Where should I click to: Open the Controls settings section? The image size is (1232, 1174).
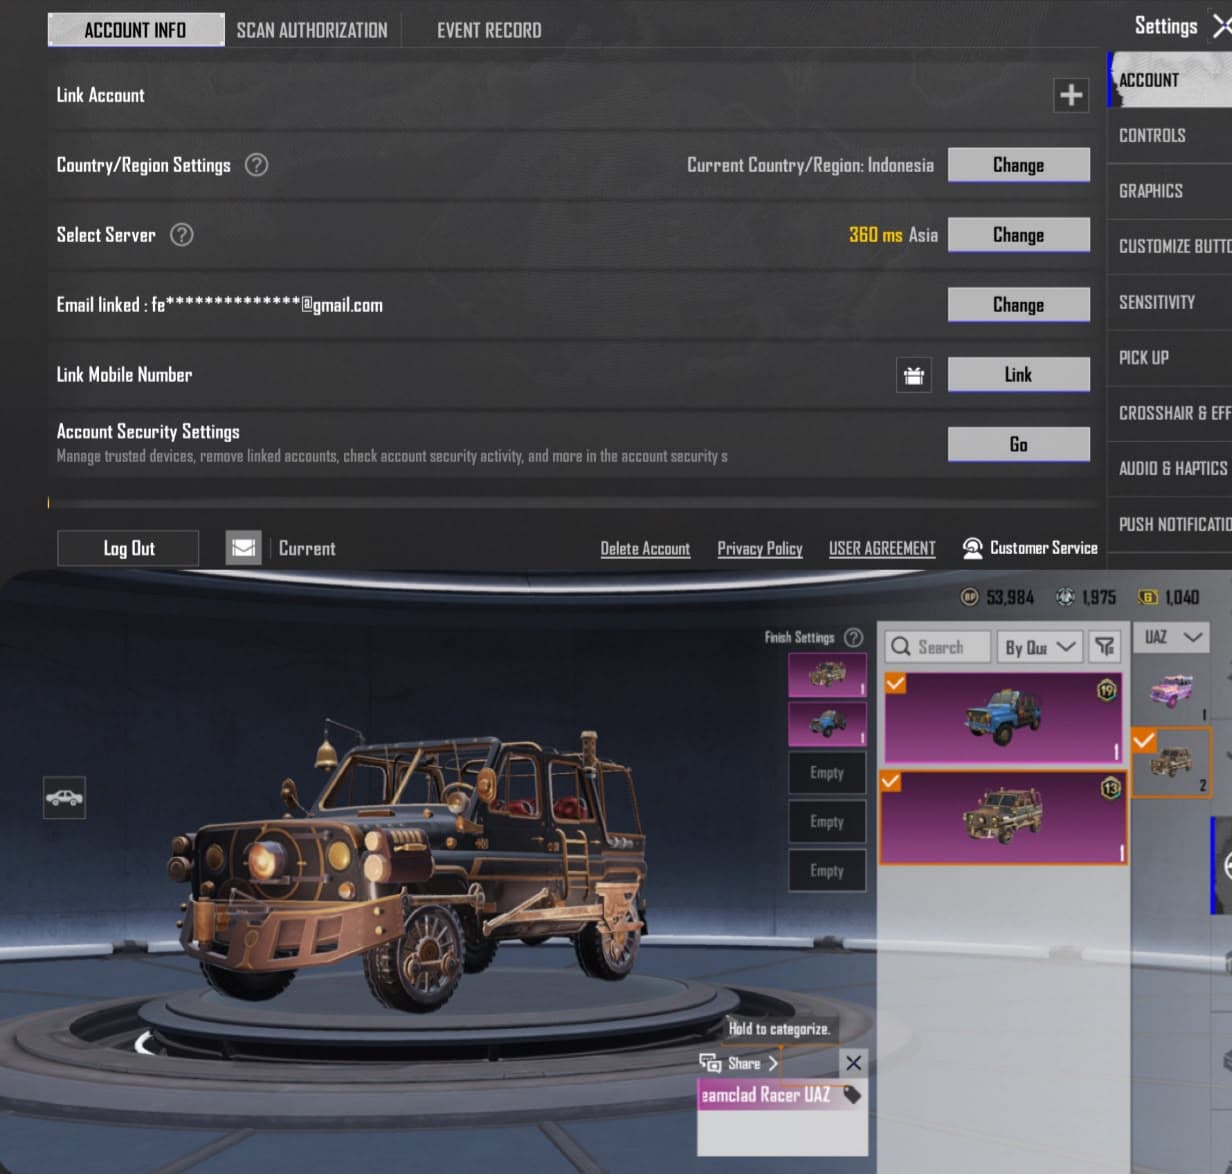click(x=1169, y=136)
